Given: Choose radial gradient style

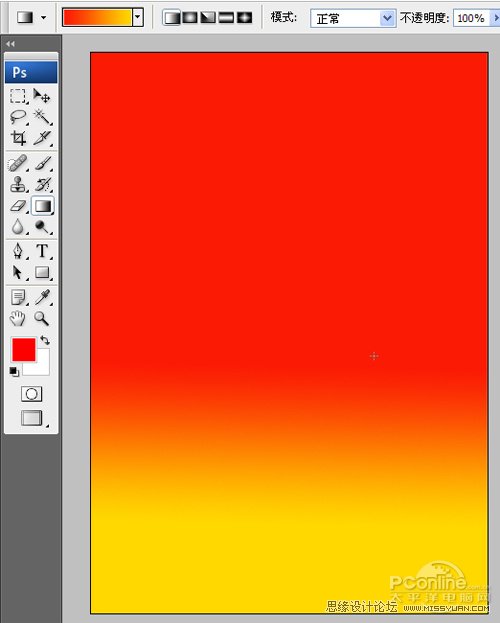Looking at the screenshot, I should click(190, 18).
